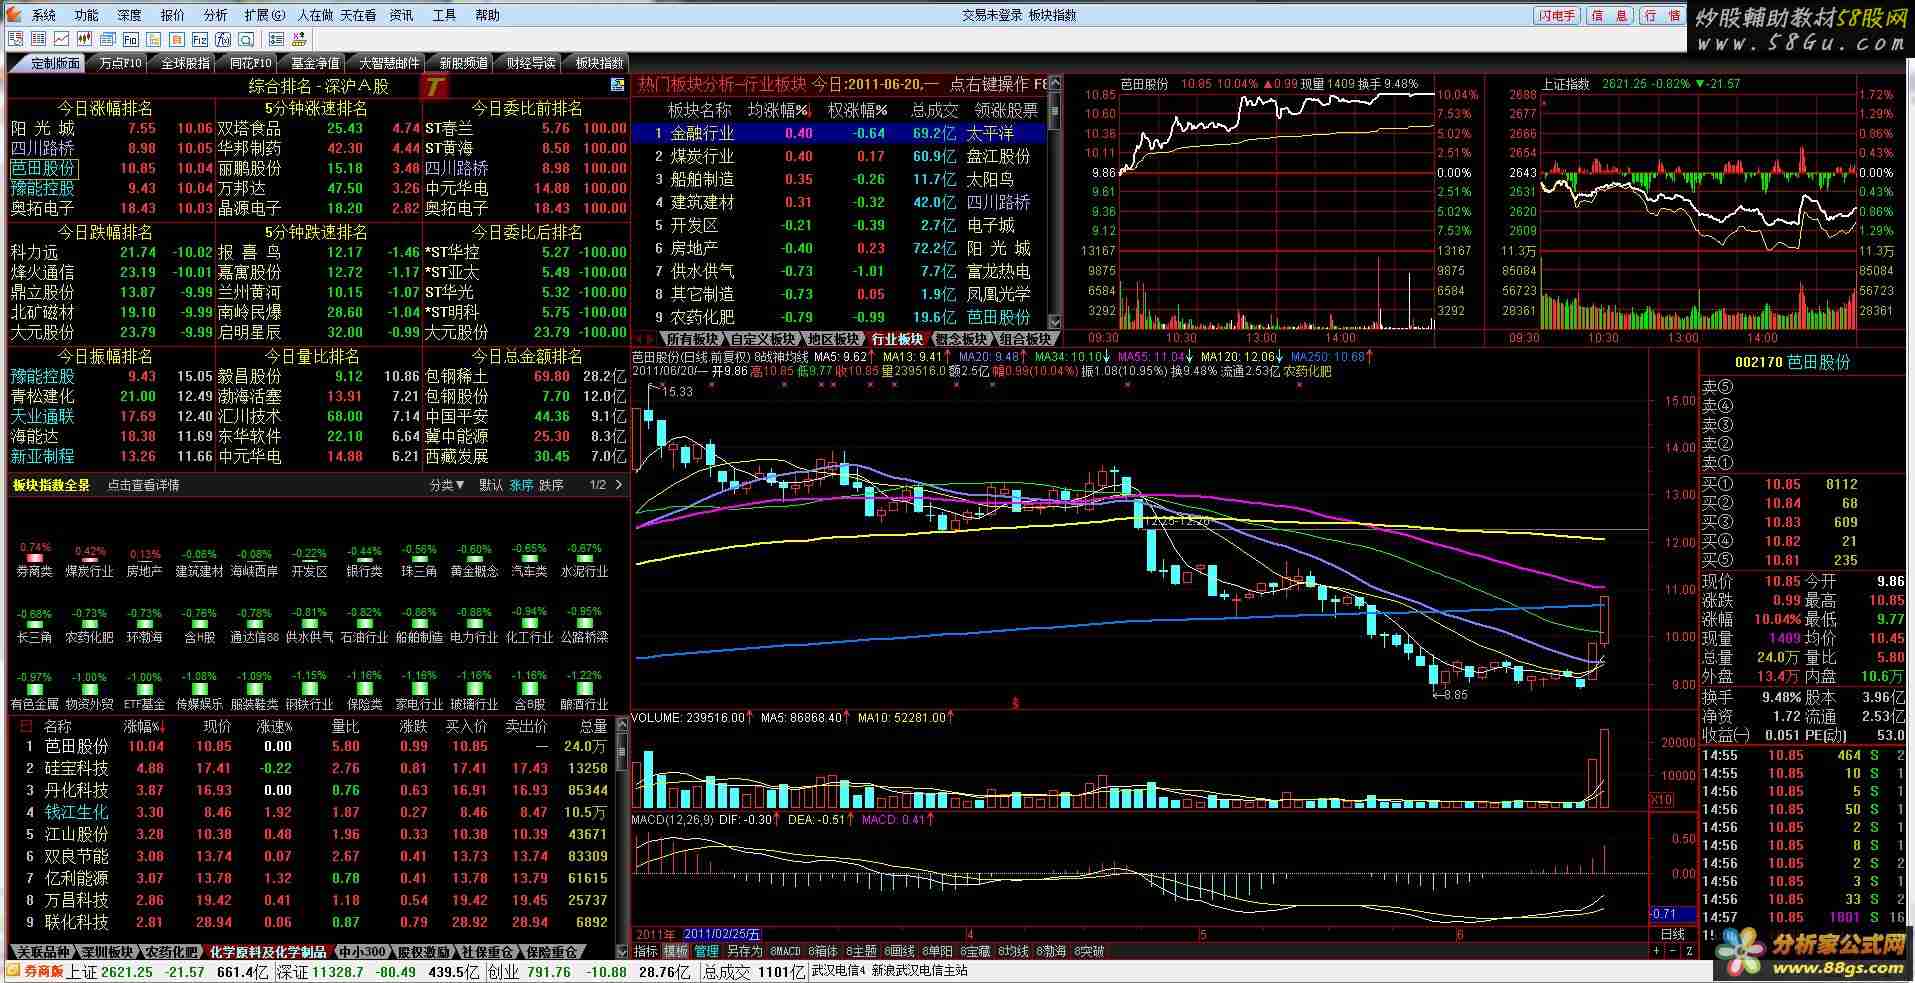Open the 系统 menu
This screenshot has height=983, width=1915.
tap(44, 15)
